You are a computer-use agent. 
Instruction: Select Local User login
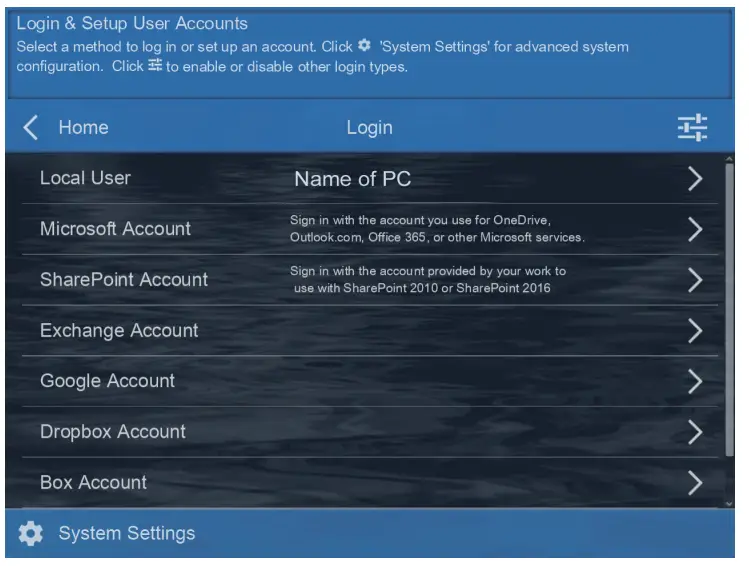370,179
